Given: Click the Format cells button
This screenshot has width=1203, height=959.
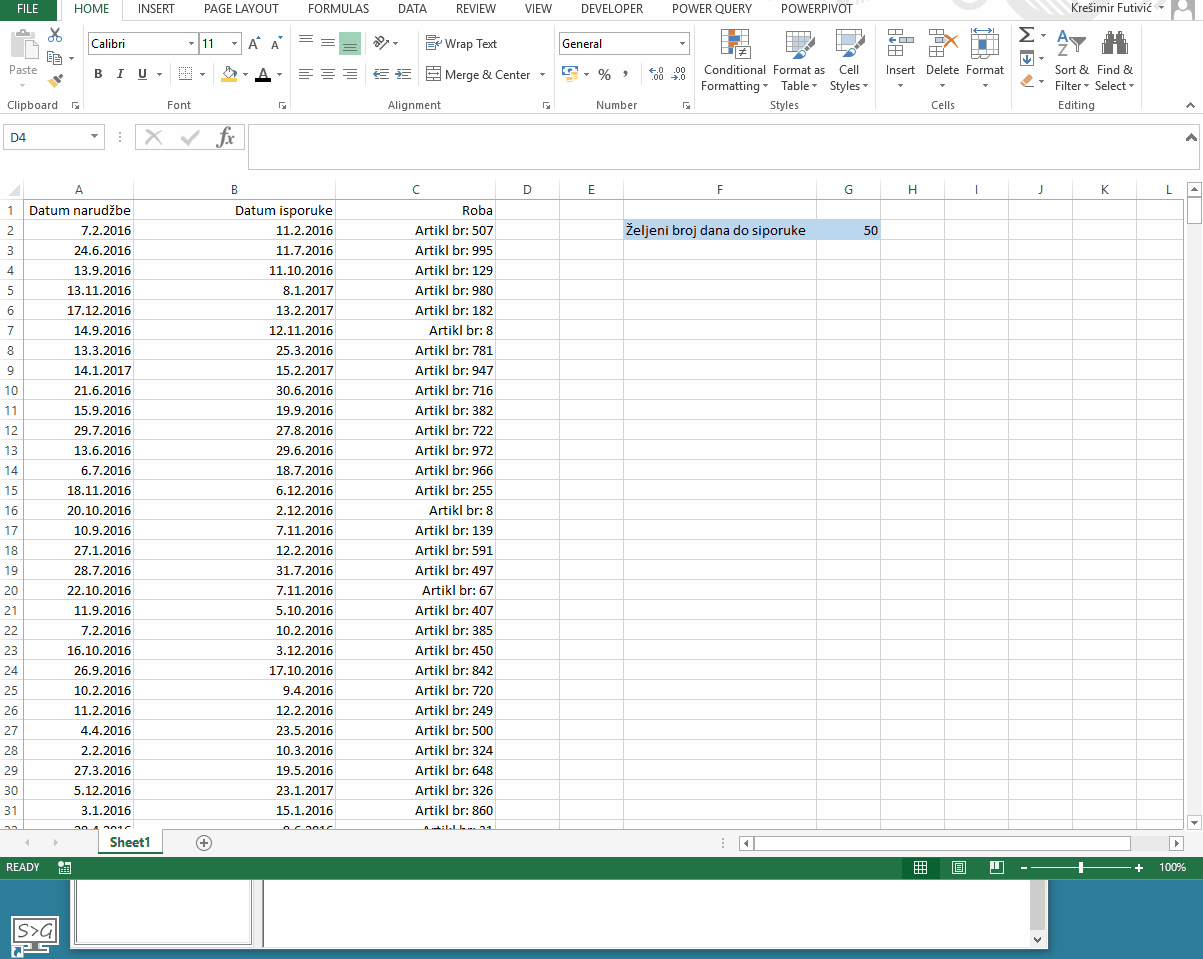Looking at the screenshot, I should click(985, 60).
